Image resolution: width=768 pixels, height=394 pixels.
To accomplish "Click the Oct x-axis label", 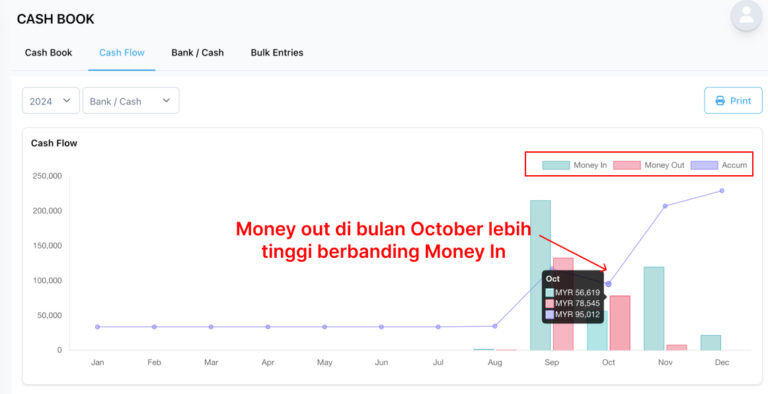I will pyautogui.click(x=608, y=363).
